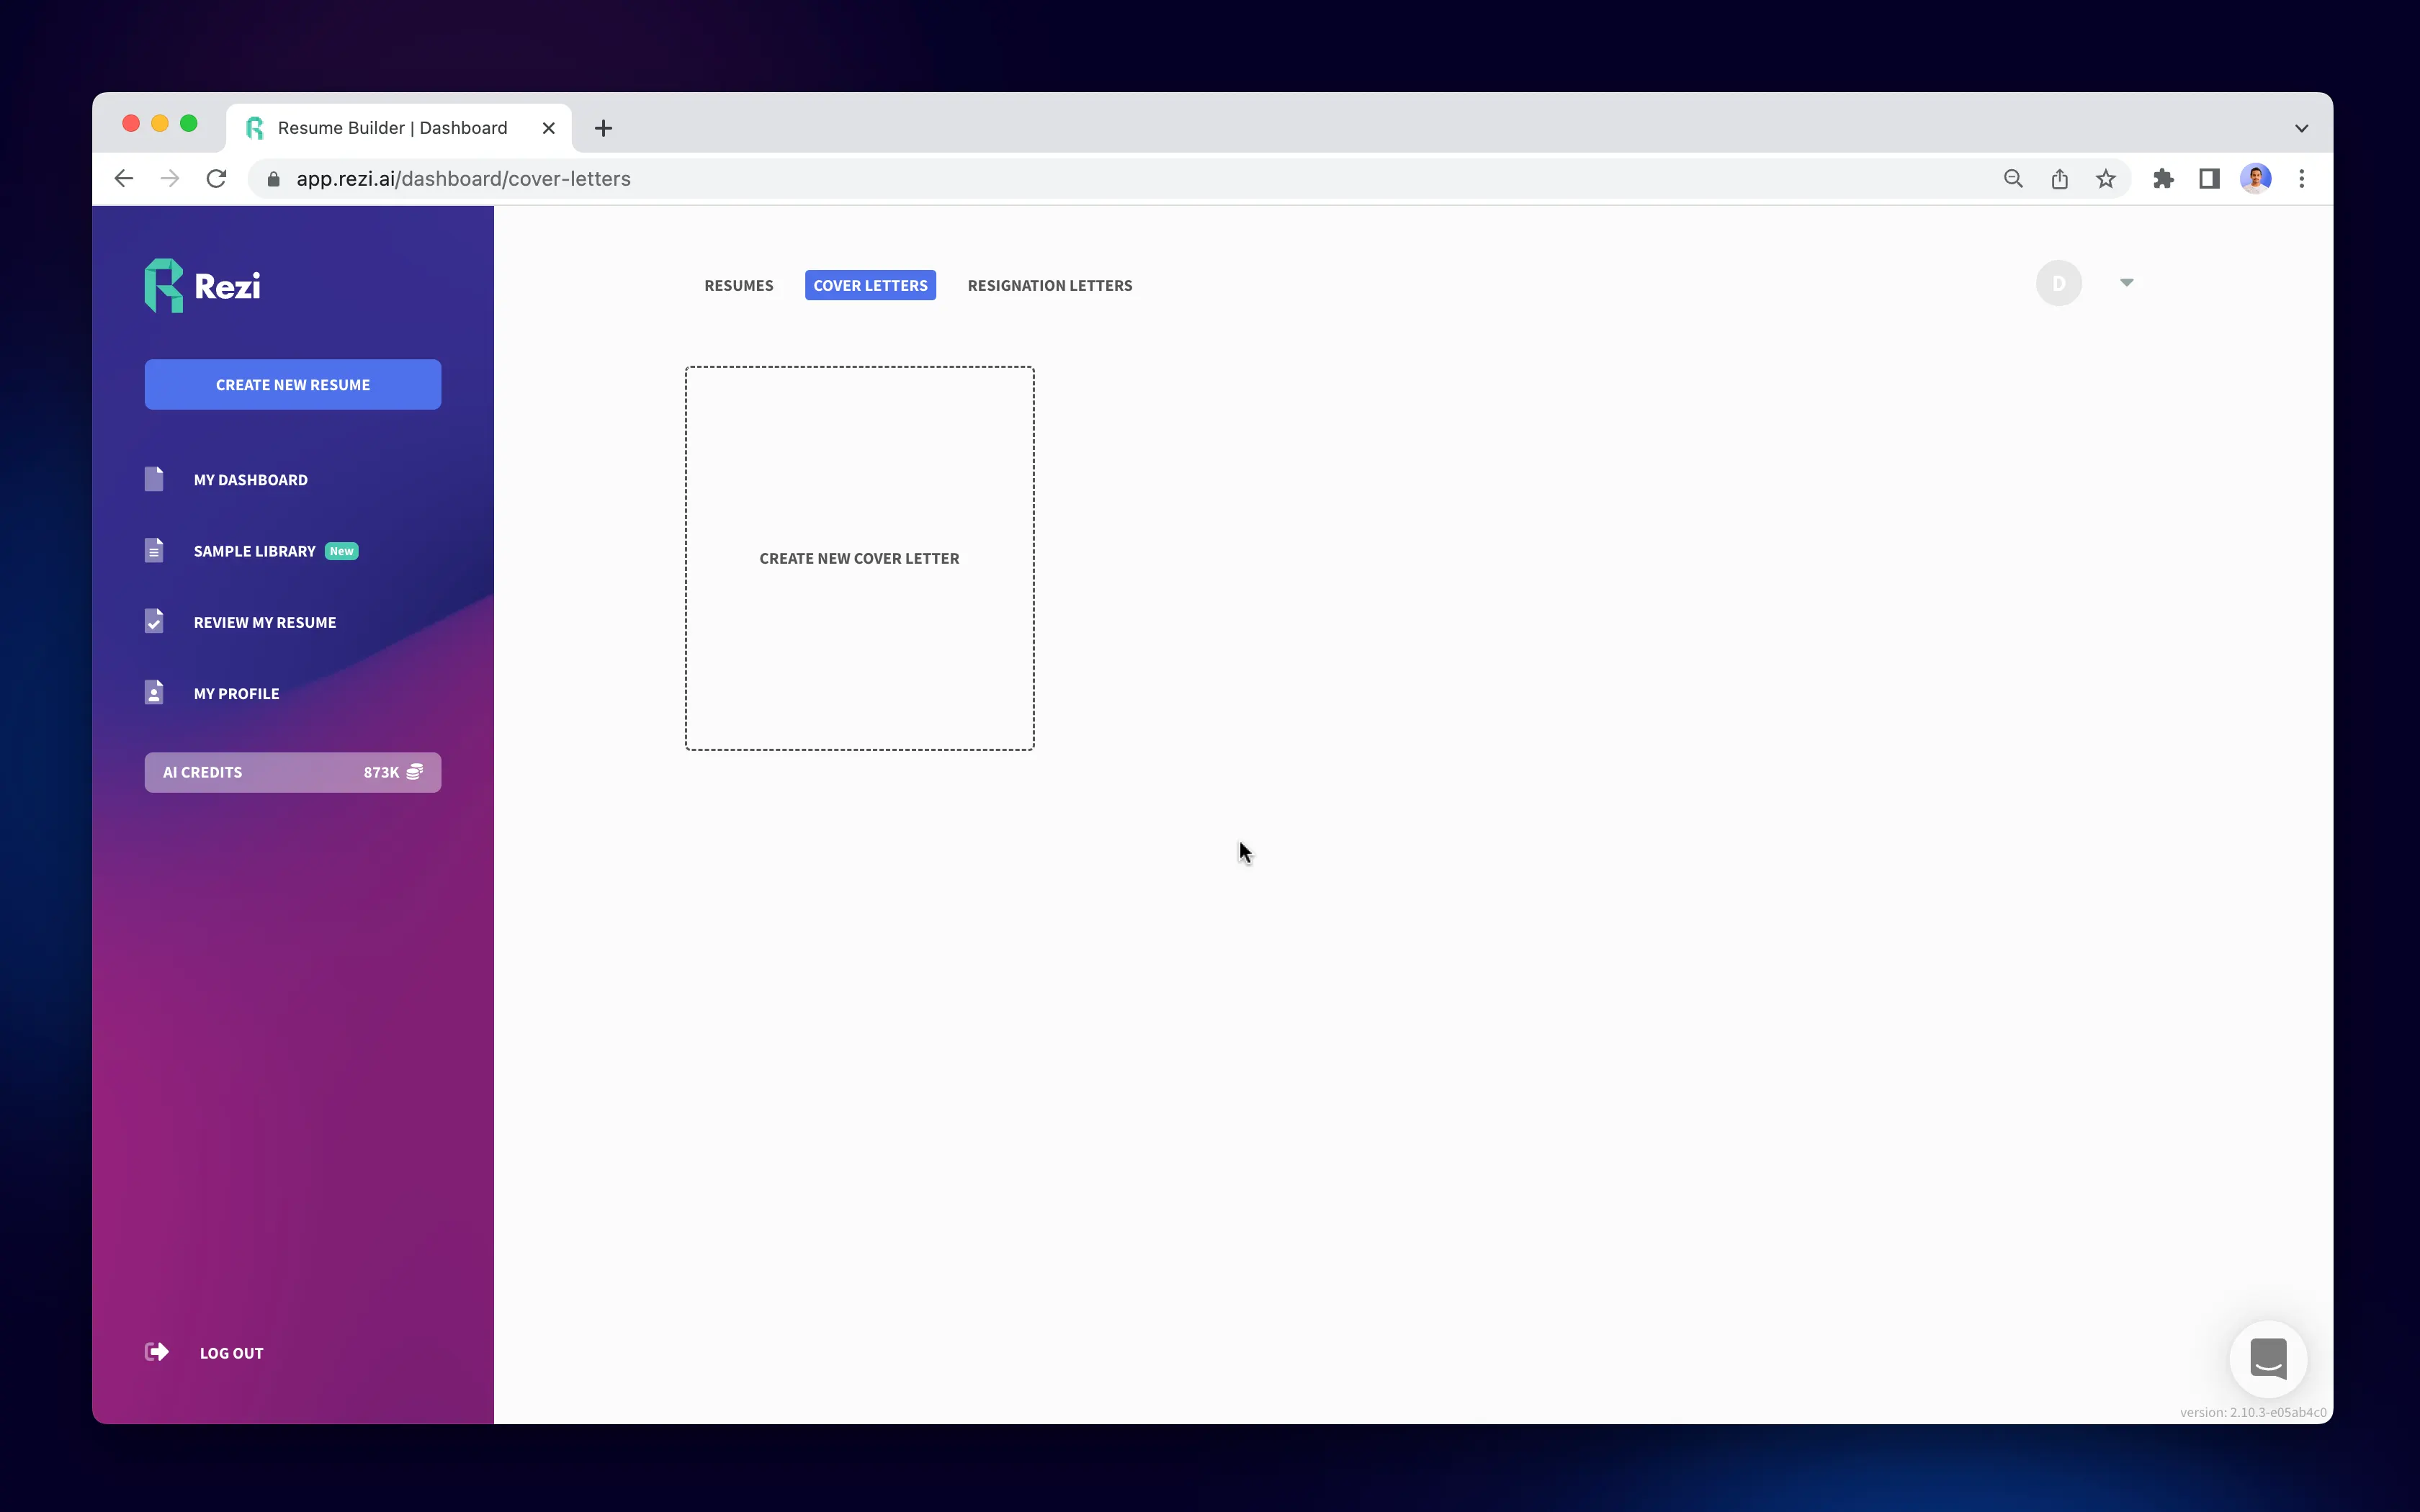The image size is (2420, 1512).
Task: Click Create New Cover Letter card
Action: point(859,558)
